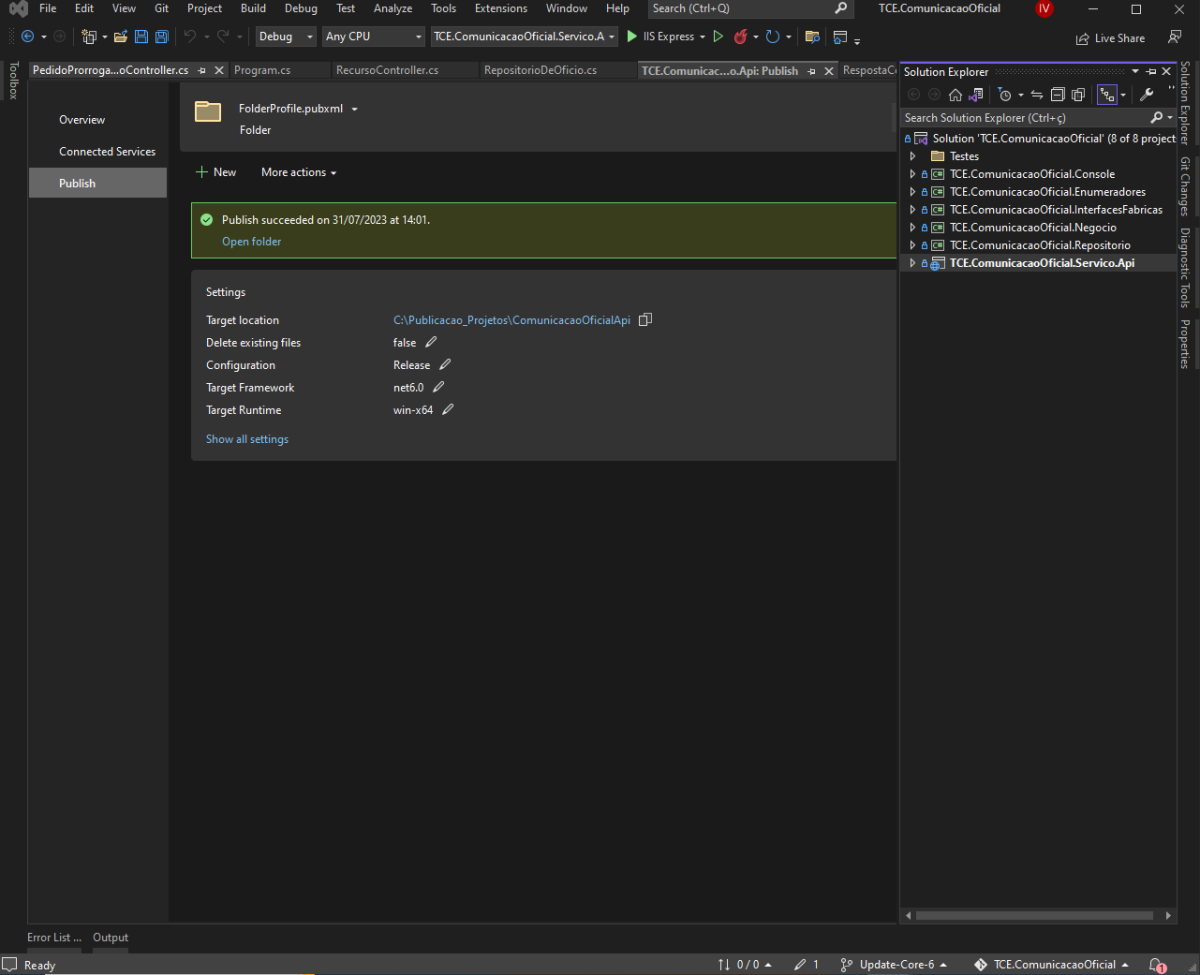Click the Solution Explorer search field
This screenshot has width=1200, height=975.
[x=1022, y=118]
